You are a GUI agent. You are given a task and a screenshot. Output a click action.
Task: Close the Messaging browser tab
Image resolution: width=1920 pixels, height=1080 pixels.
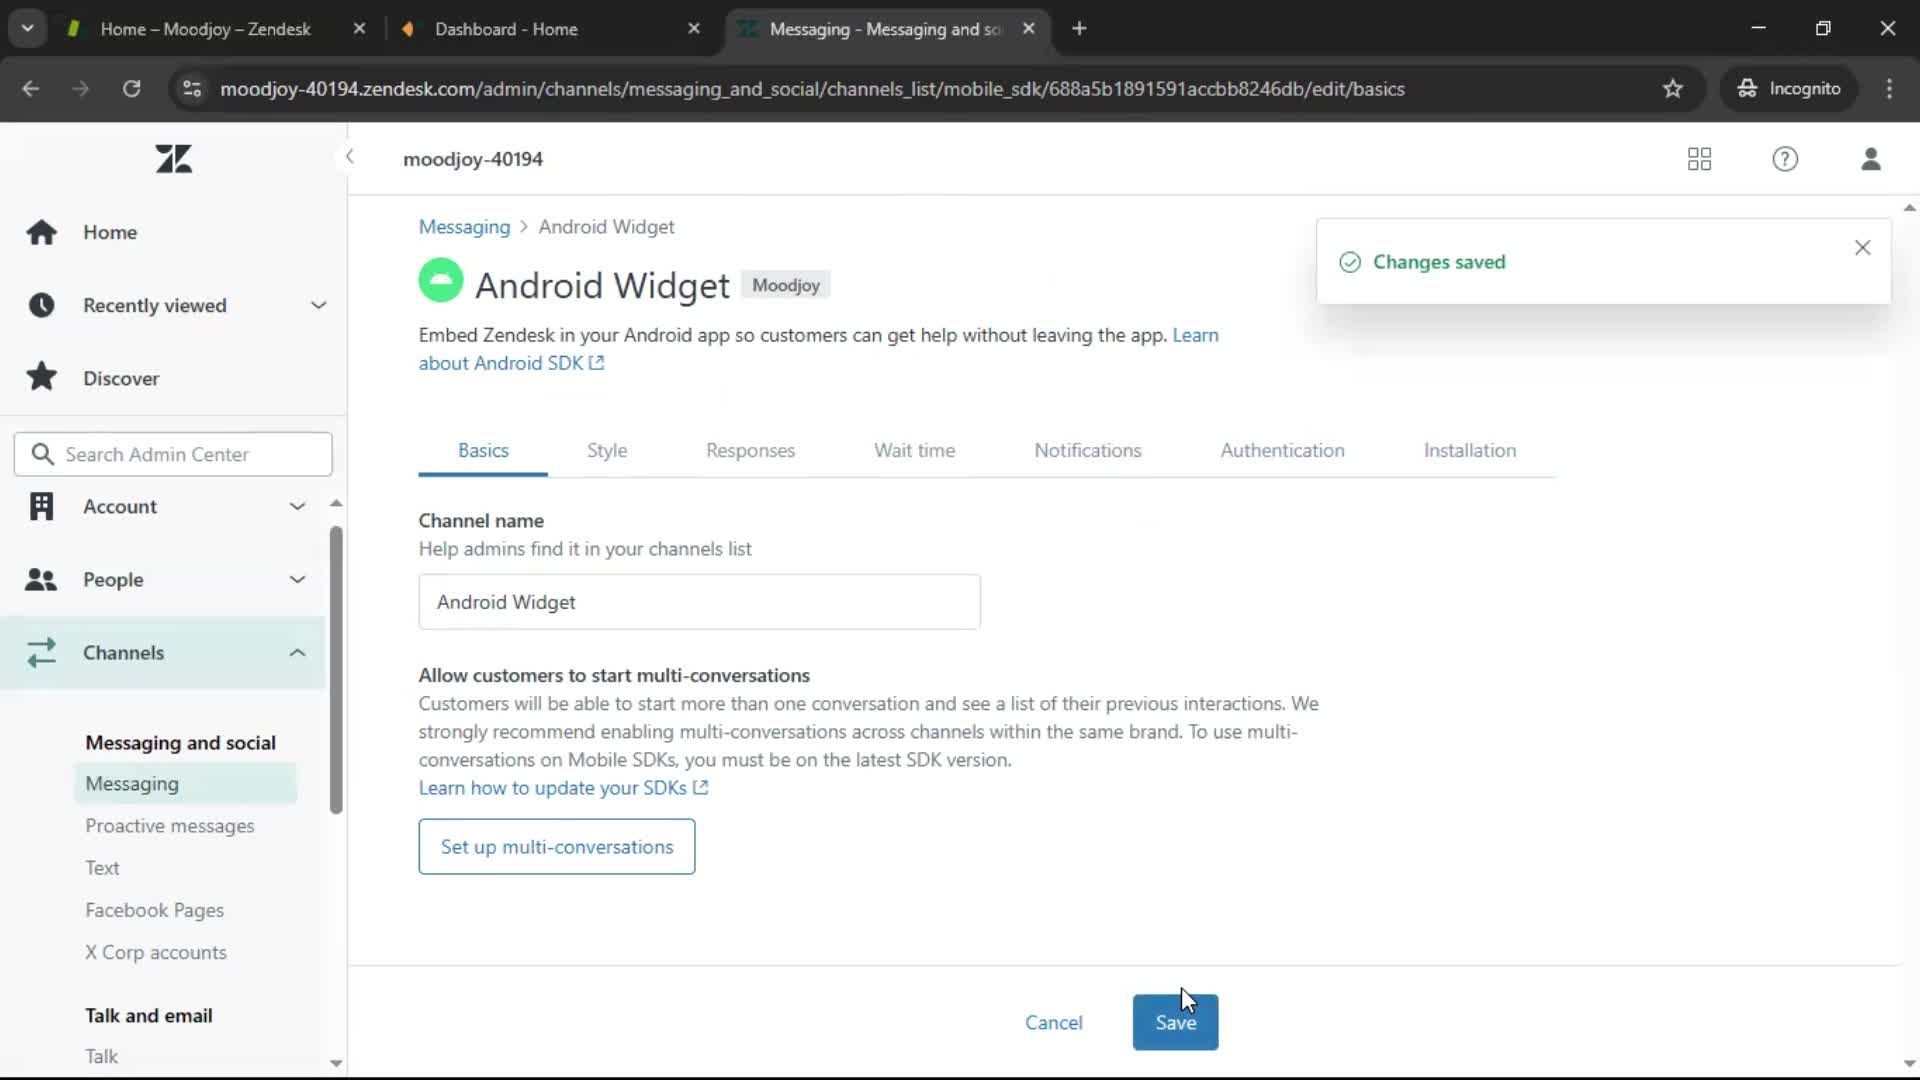point(1028,29)
